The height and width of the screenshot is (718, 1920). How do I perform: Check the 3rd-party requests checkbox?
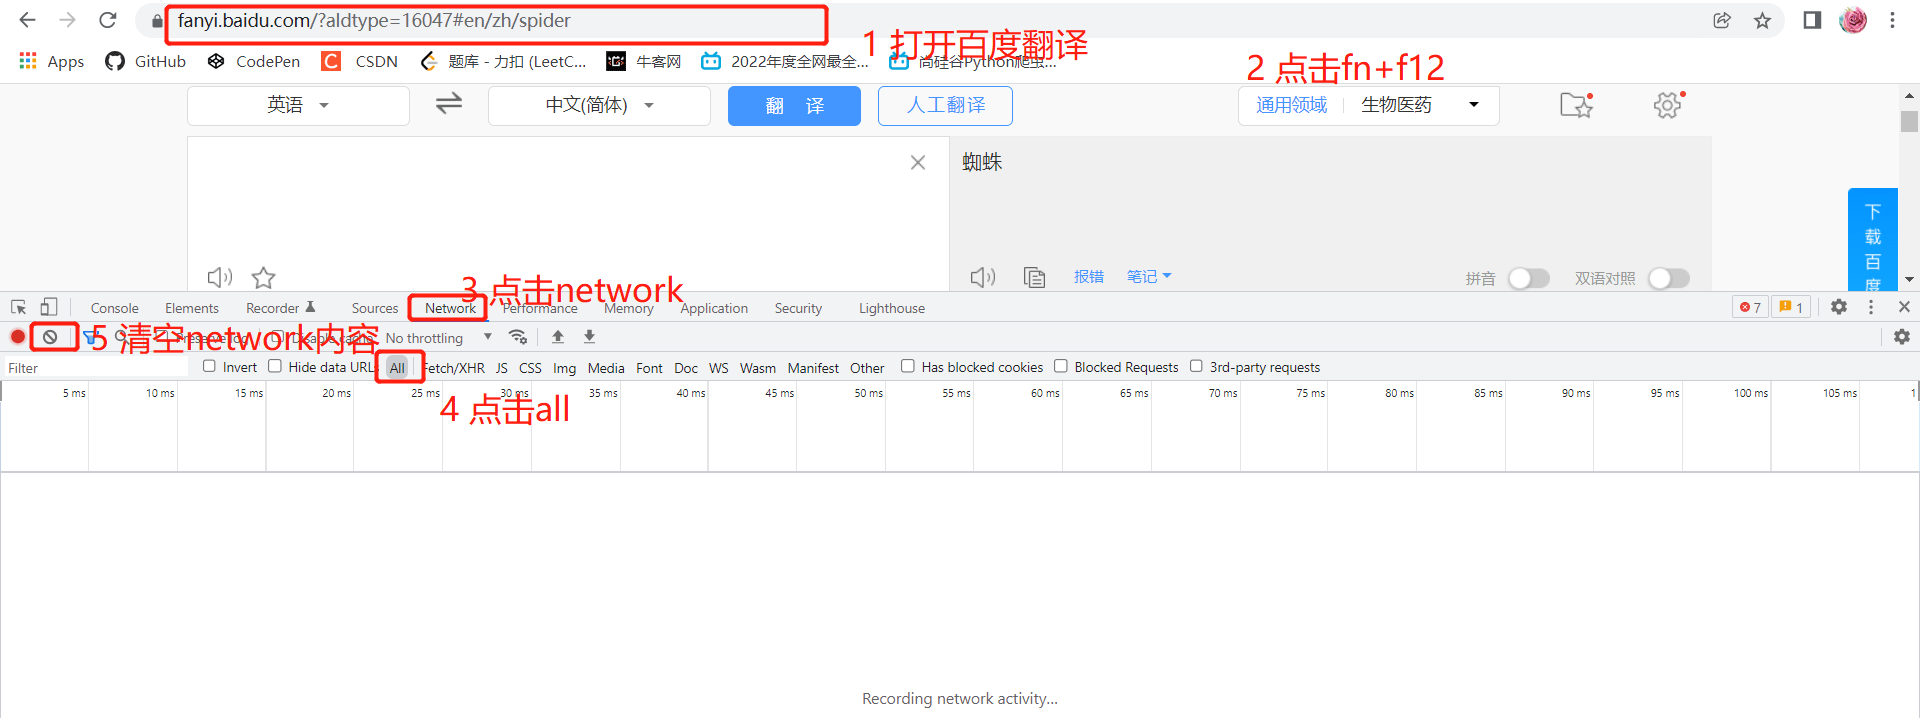click(1196, 366)
